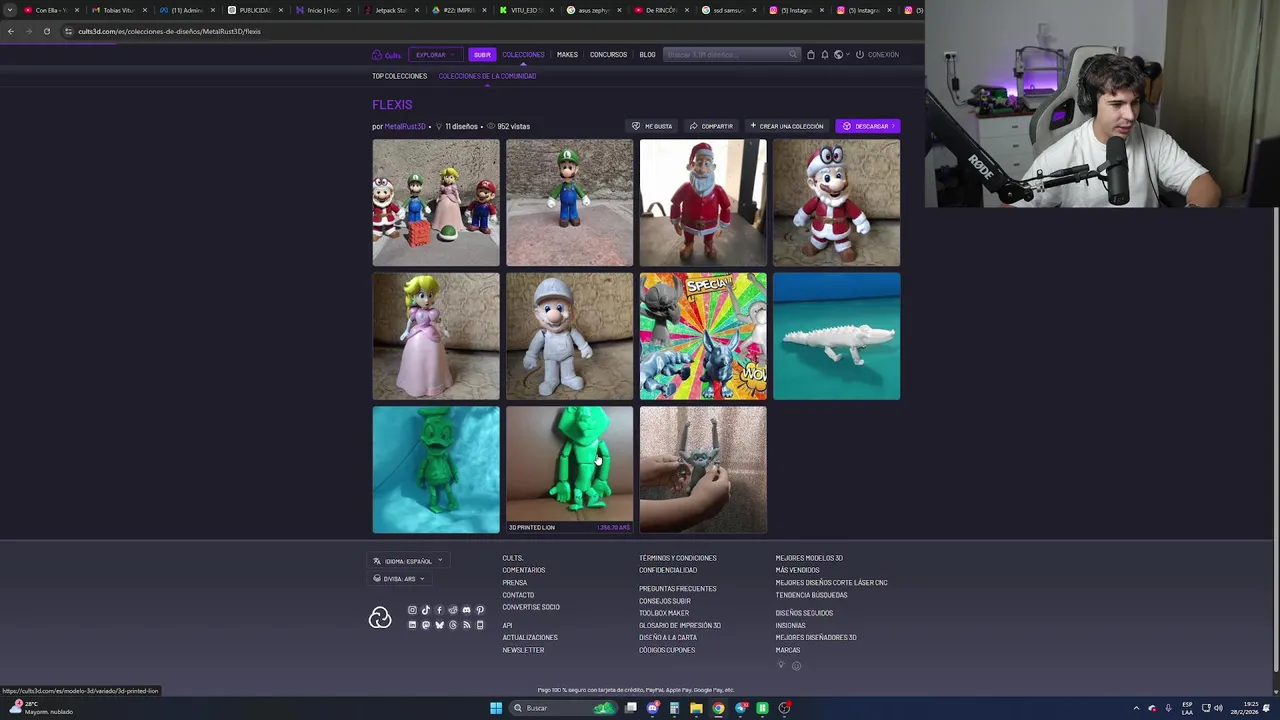Switch to the Jetpack browser tab
This screenshot has width=1280, height=720.
pyautogui.click(x=390, y=10)
